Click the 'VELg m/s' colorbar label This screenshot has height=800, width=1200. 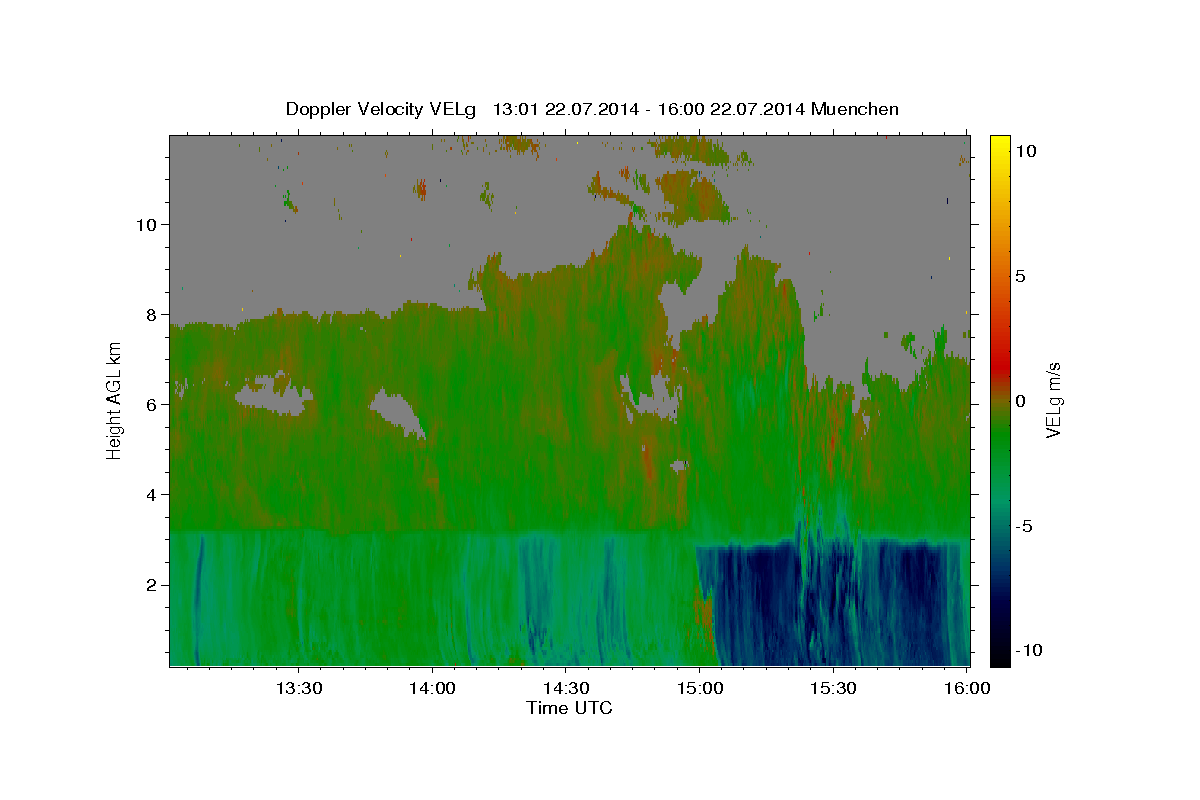click(x=1053, y=401)
